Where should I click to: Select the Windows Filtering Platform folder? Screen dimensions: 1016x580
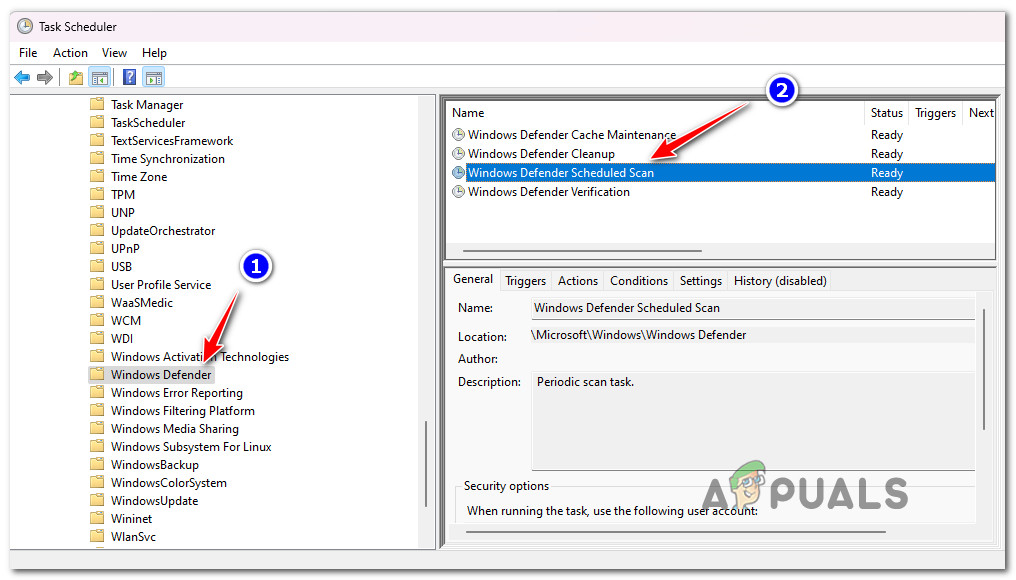pos(183,411)
